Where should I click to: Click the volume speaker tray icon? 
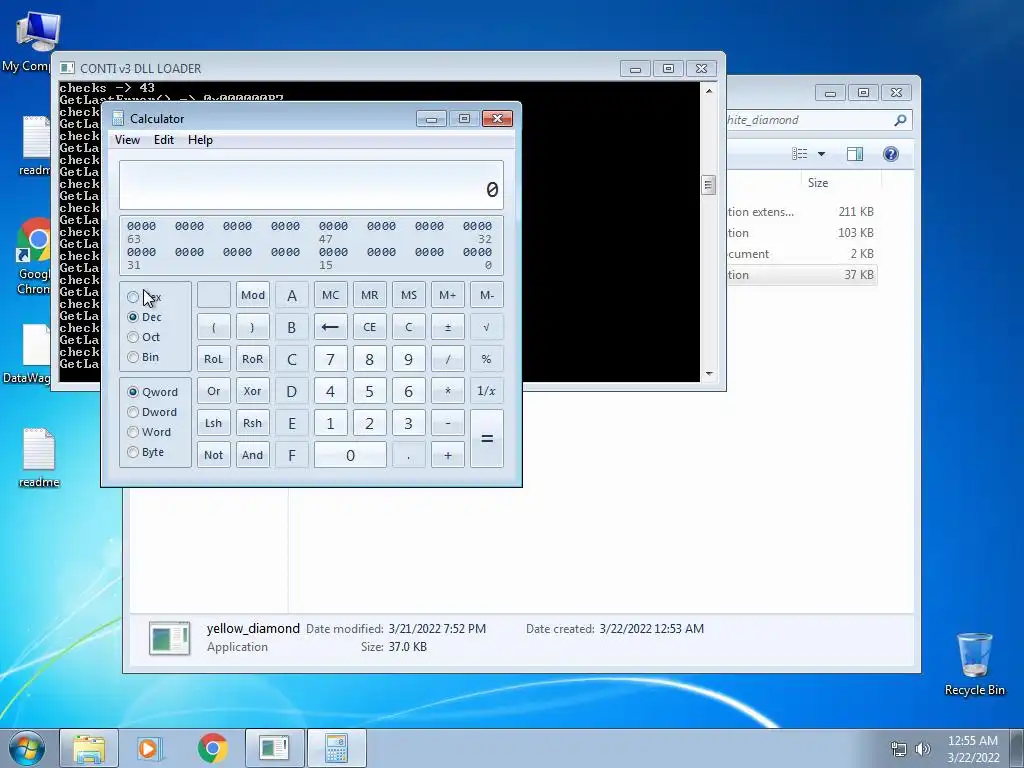click(923, 749)
